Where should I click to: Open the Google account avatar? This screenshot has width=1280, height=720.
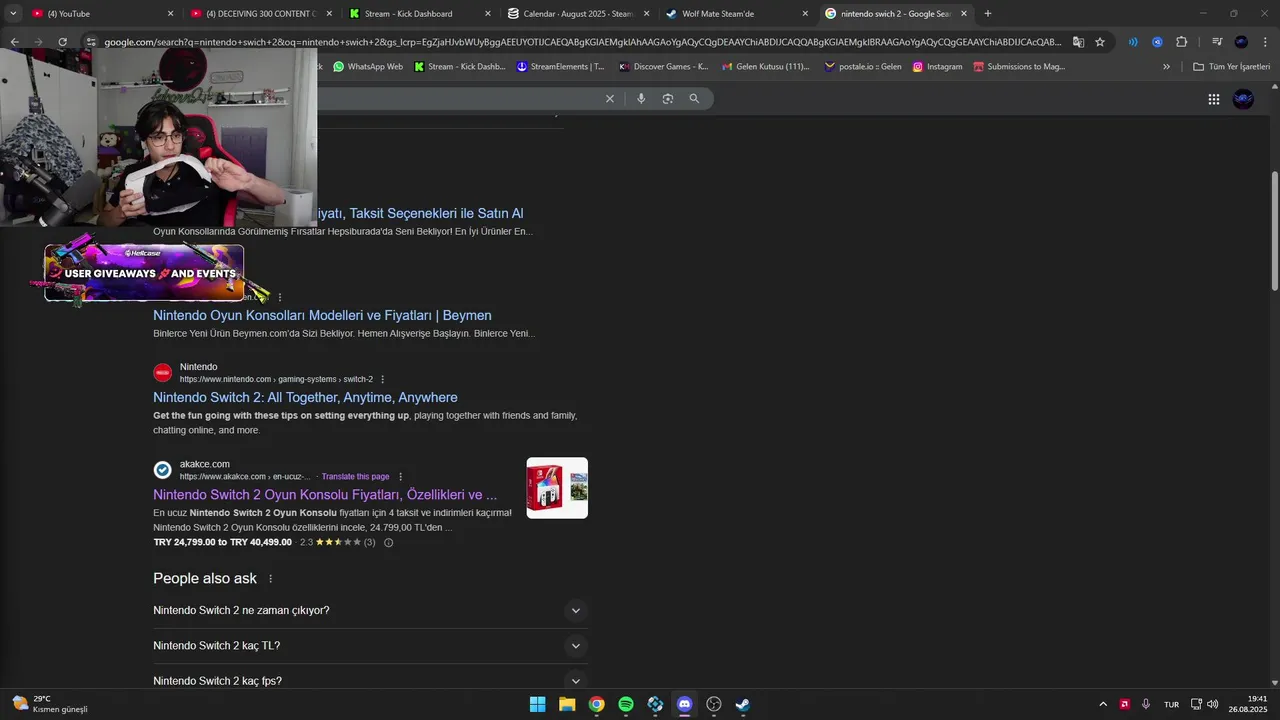(x=1243, y=99)
